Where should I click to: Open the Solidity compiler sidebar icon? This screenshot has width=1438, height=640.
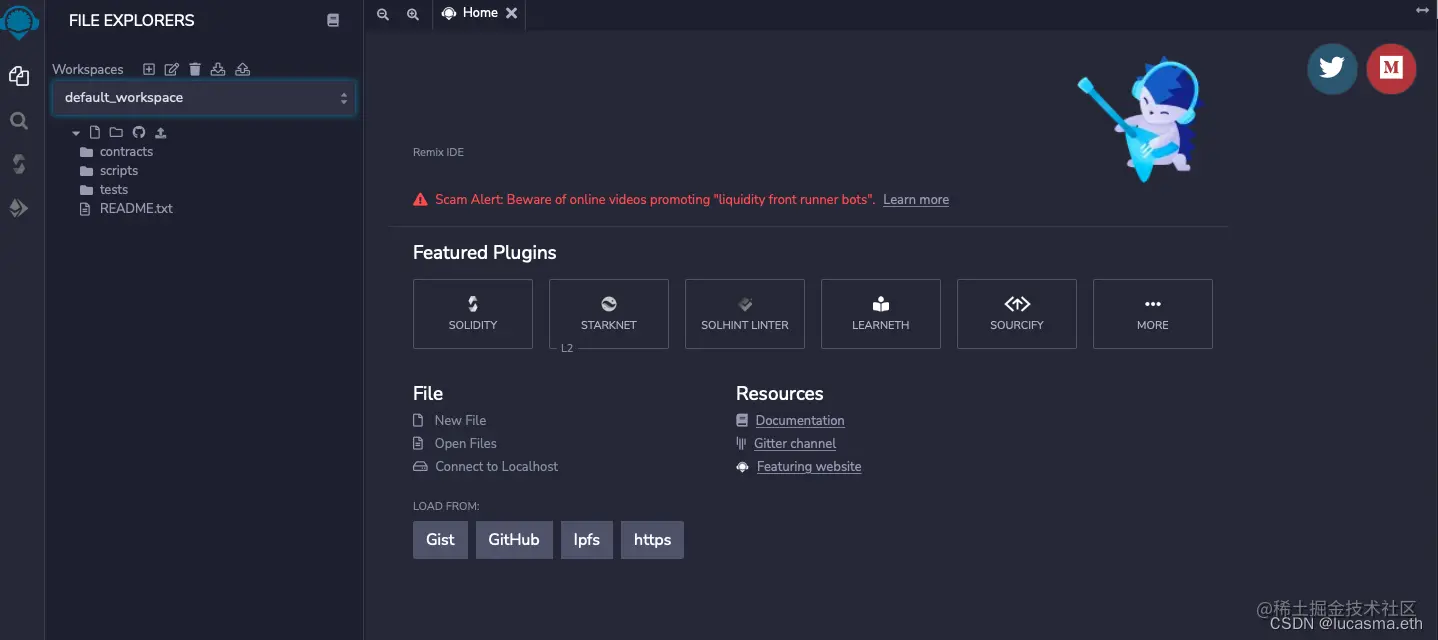19,164
